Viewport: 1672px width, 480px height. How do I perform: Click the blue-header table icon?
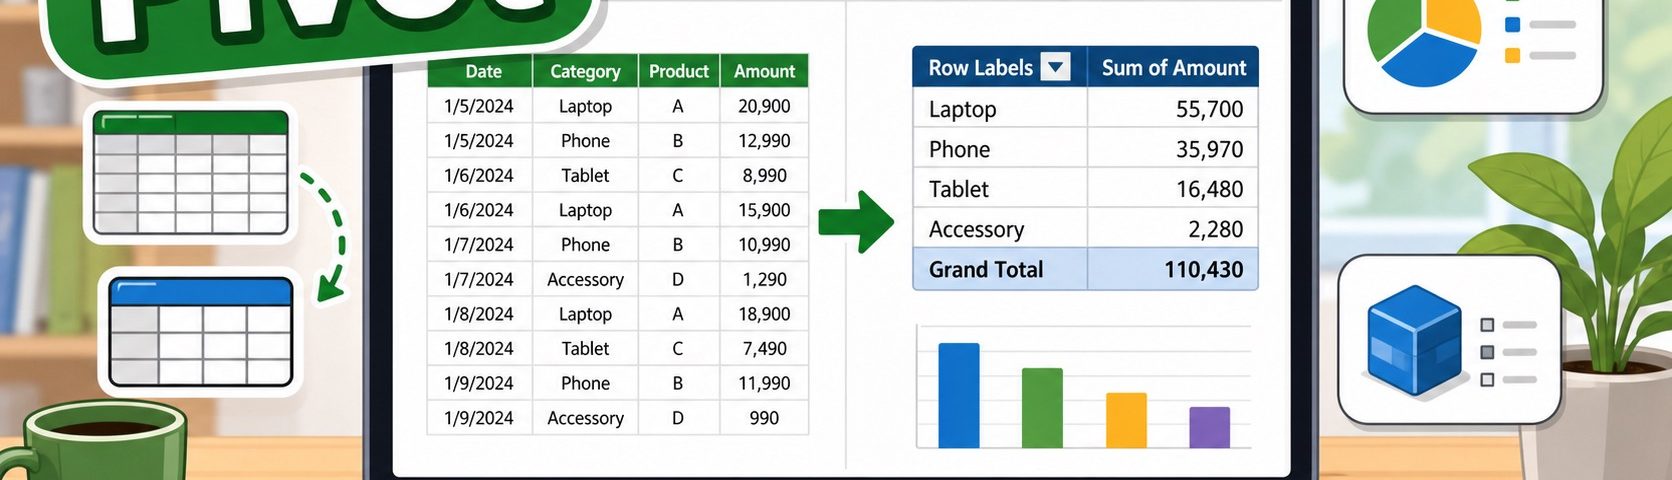pos(201,332)
